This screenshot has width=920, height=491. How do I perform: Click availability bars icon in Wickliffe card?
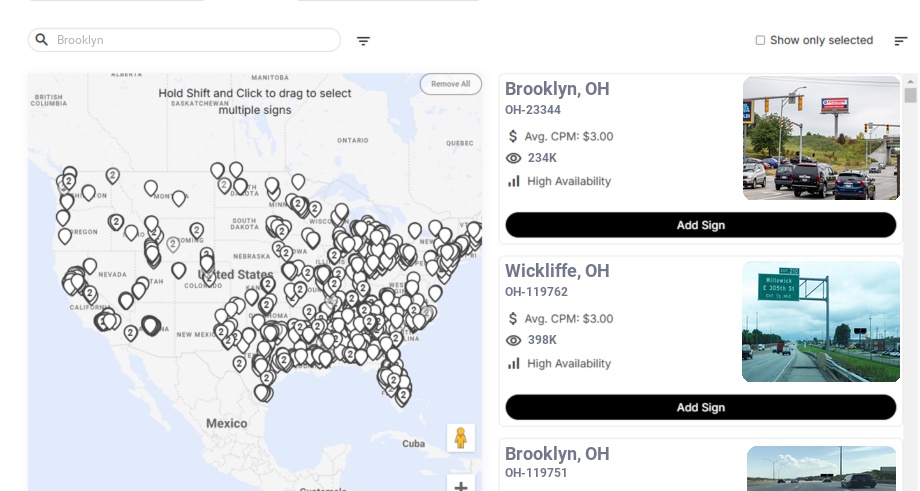[x=514, y=363]
